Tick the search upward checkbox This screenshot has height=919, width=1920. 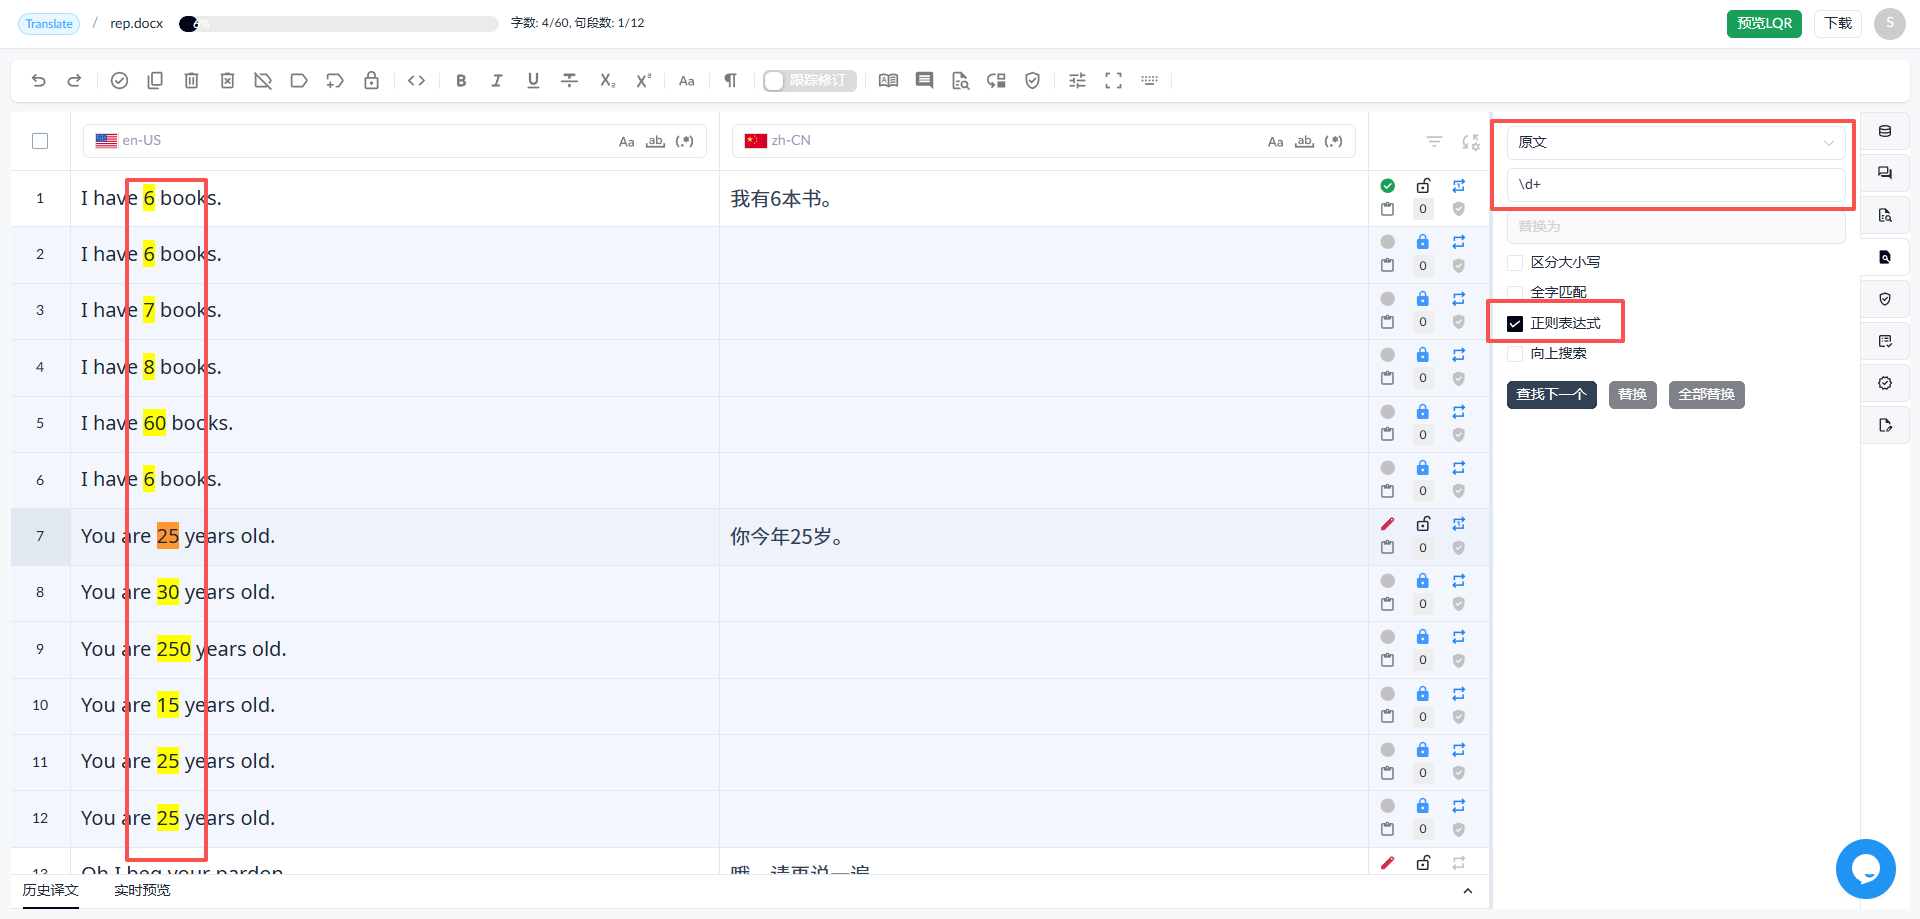1515,354
